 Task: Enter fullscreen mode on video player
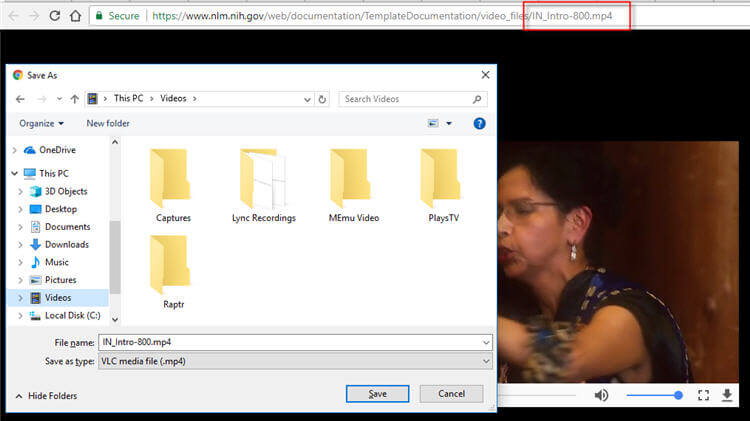pyautogui.click(x=703, y=395)
